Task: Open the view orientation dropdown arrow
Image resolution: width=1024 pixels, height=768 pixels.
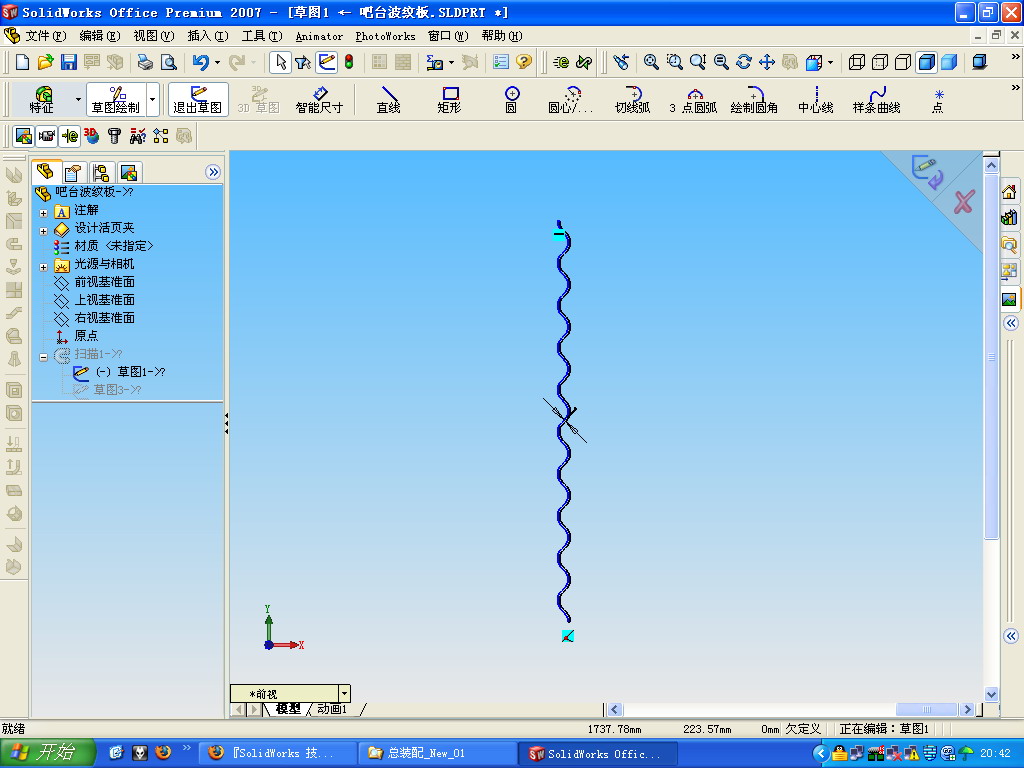Action: [830, 63]
